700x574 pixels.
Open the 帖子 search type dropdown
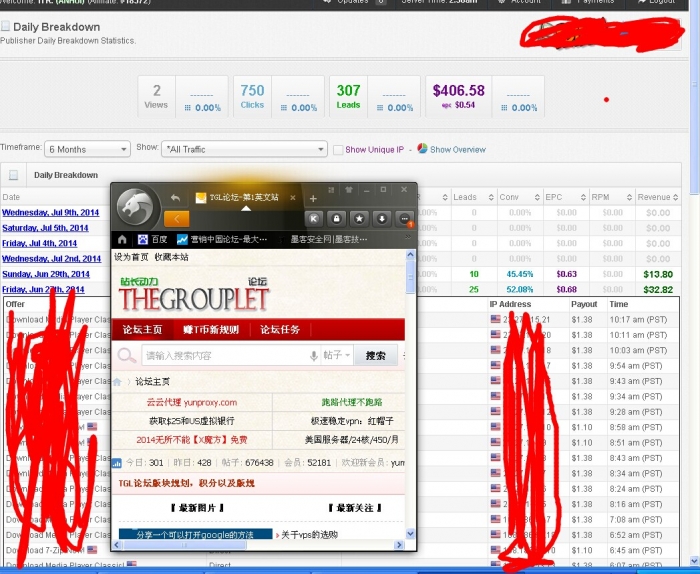coord(337,355)
